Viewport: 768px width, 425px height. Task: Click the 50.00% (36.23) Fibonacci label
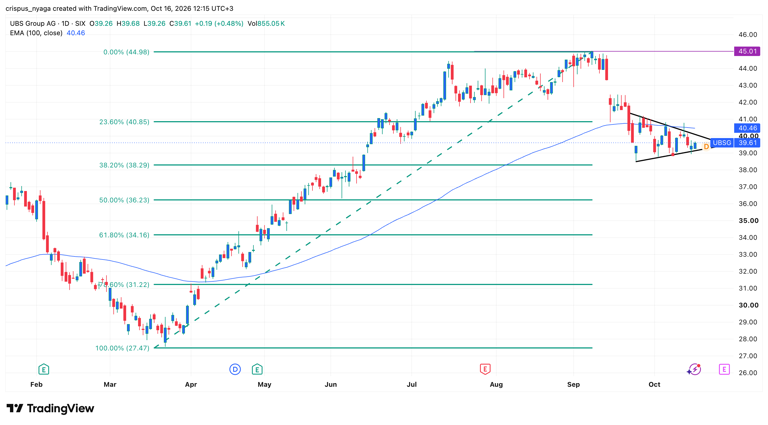pyautogui.click(x=124, y=200)
